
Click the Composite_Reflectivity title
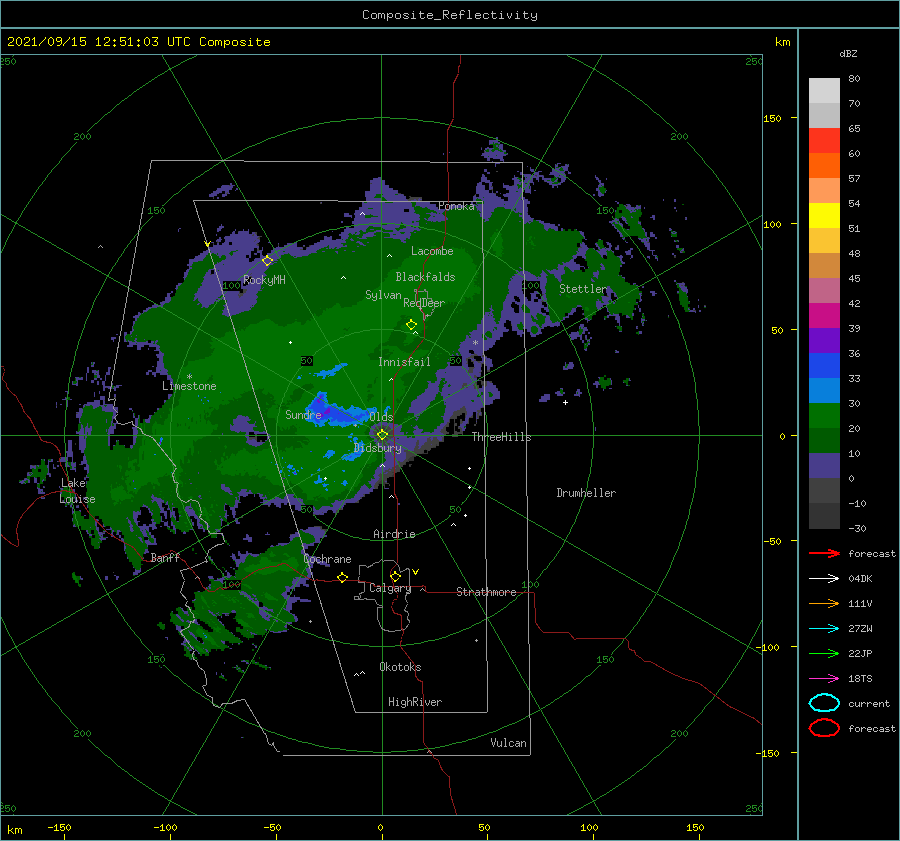point(450,15)
